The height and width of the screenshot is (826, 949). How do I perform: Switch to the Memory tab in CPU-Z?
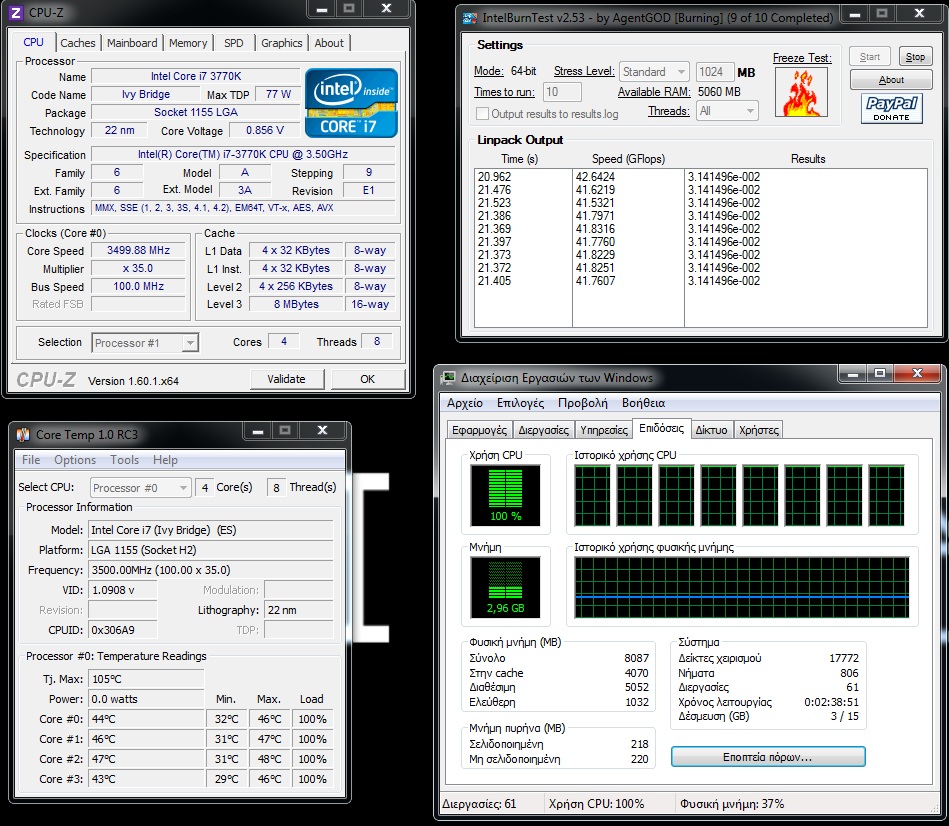(188, 43)
